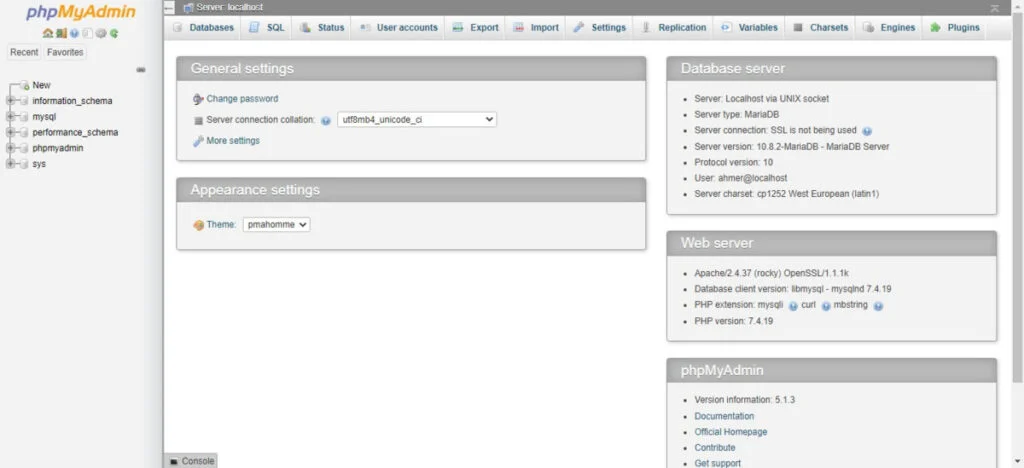
Task: Open the MariaDB documentation page icon
Action: point(88,33)
